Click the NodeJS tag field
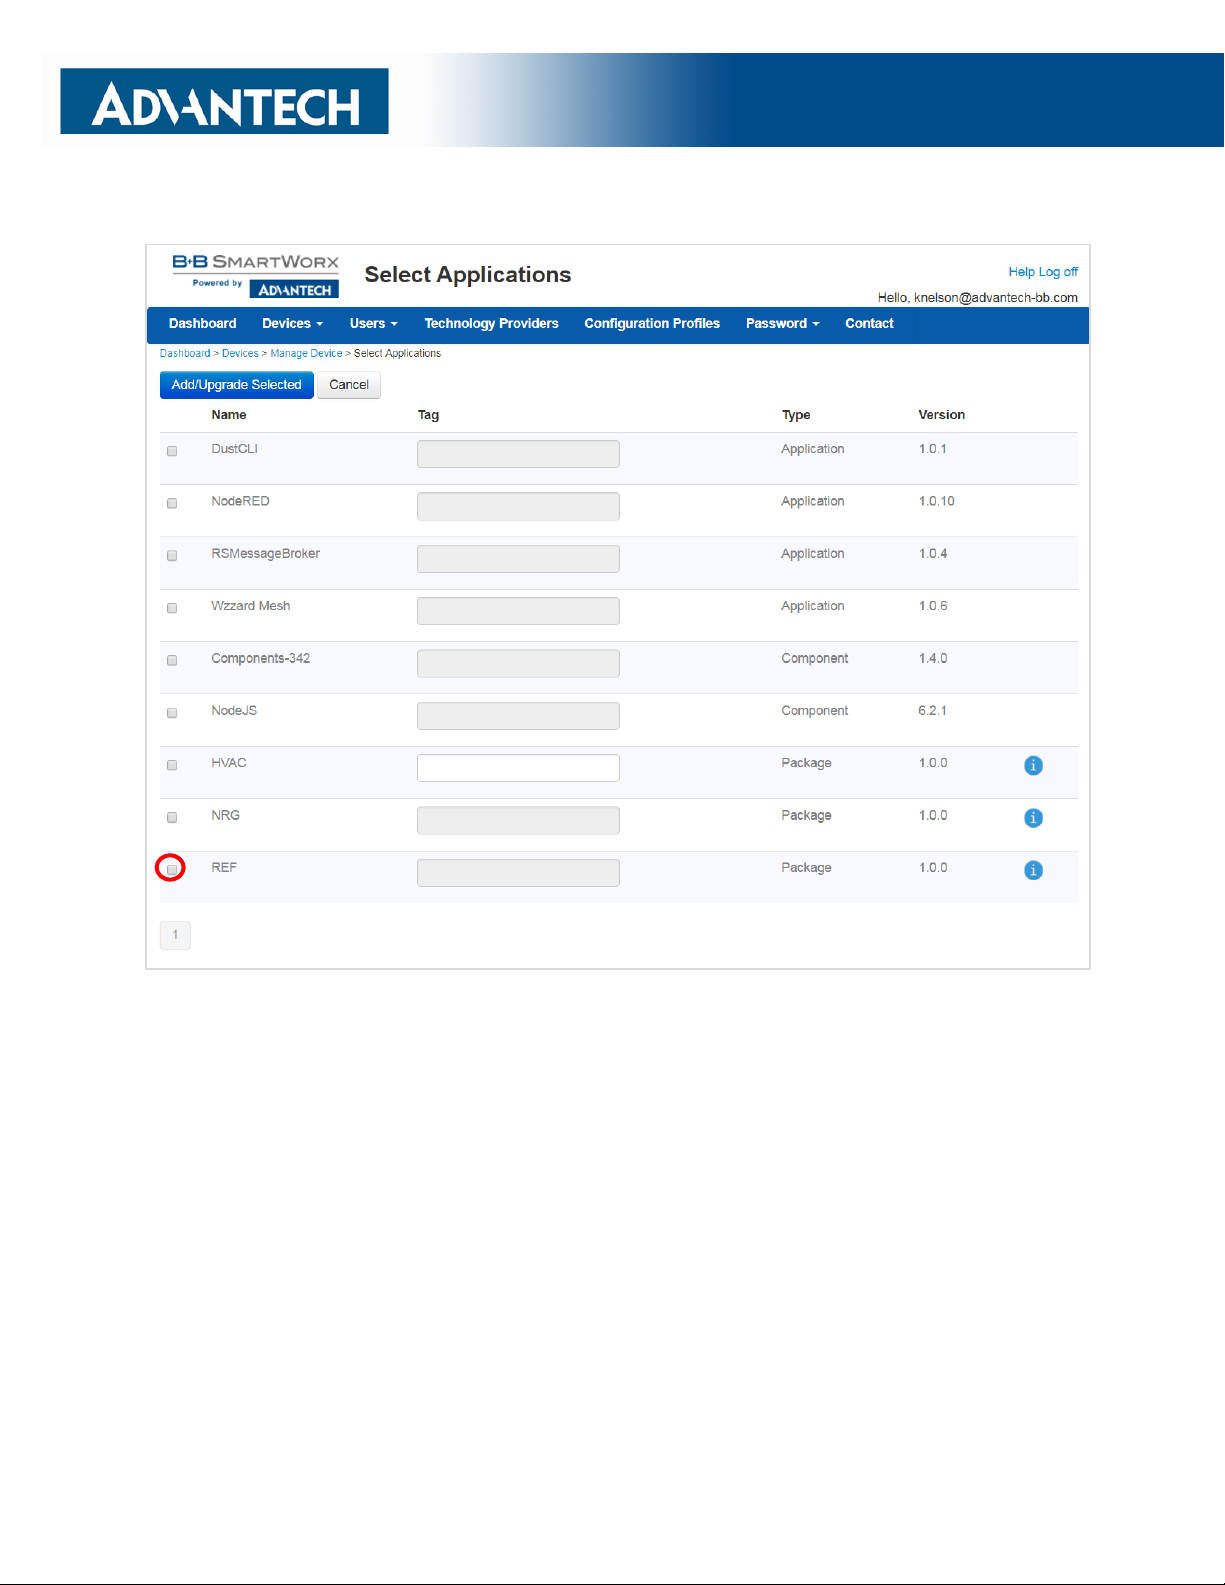The image size is (1225, 1585). [x=518, y=716]
